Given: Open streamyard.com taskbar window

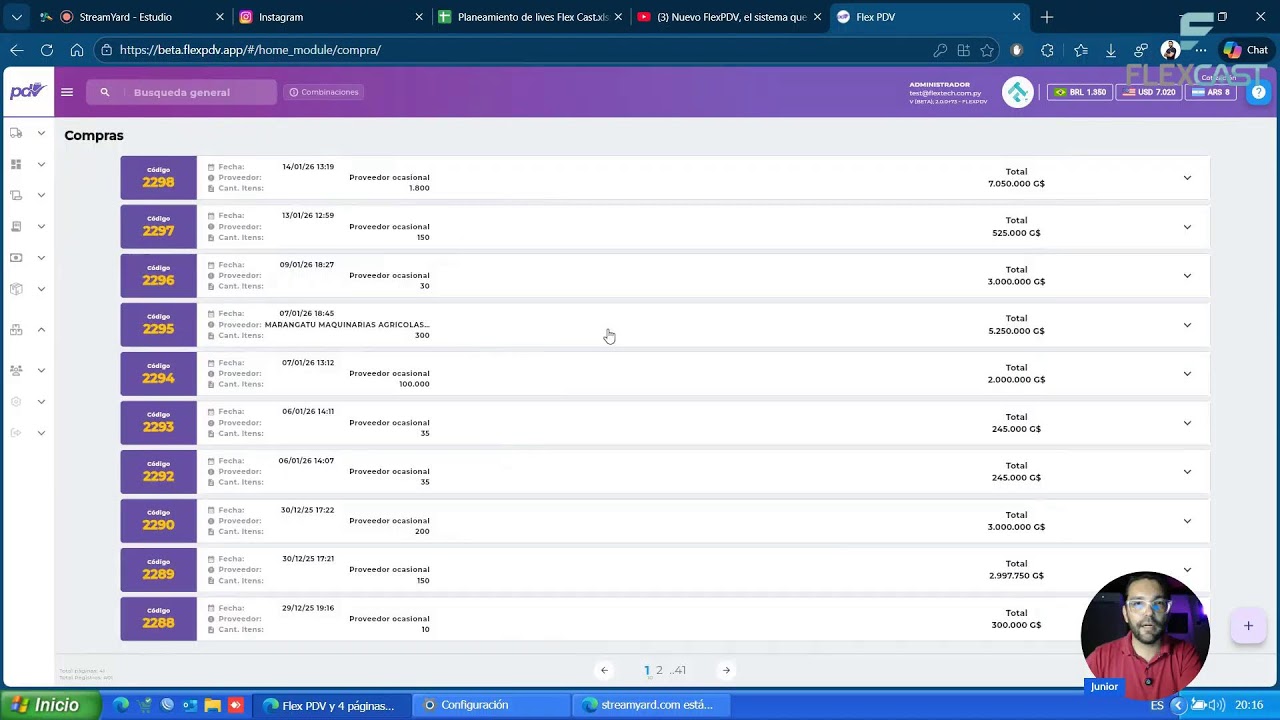Looking at the screenshot, I should point(650,705).
